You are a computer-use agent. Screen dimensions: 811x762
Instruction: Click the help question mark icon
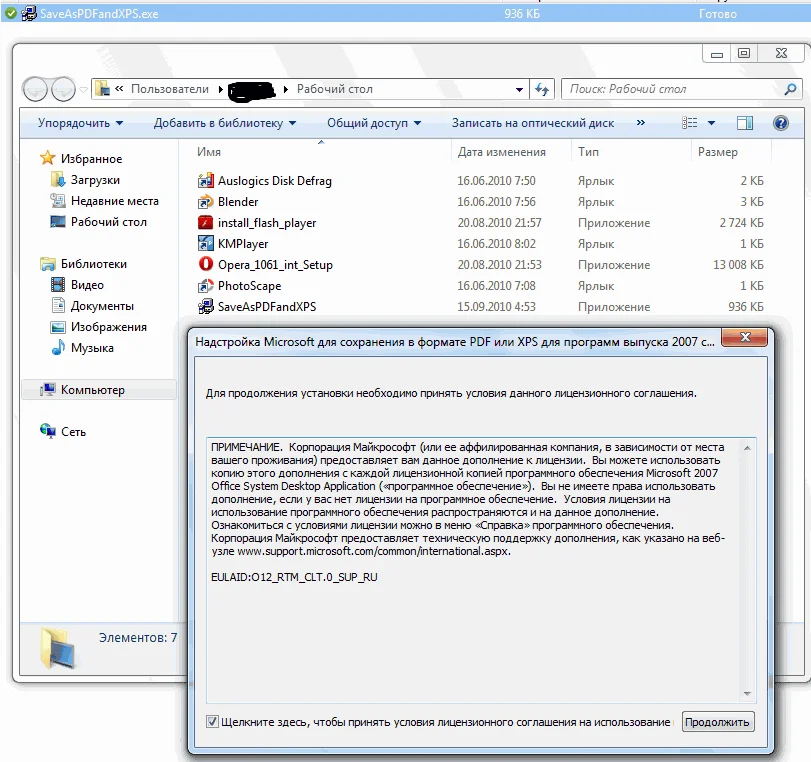[780, 123]
